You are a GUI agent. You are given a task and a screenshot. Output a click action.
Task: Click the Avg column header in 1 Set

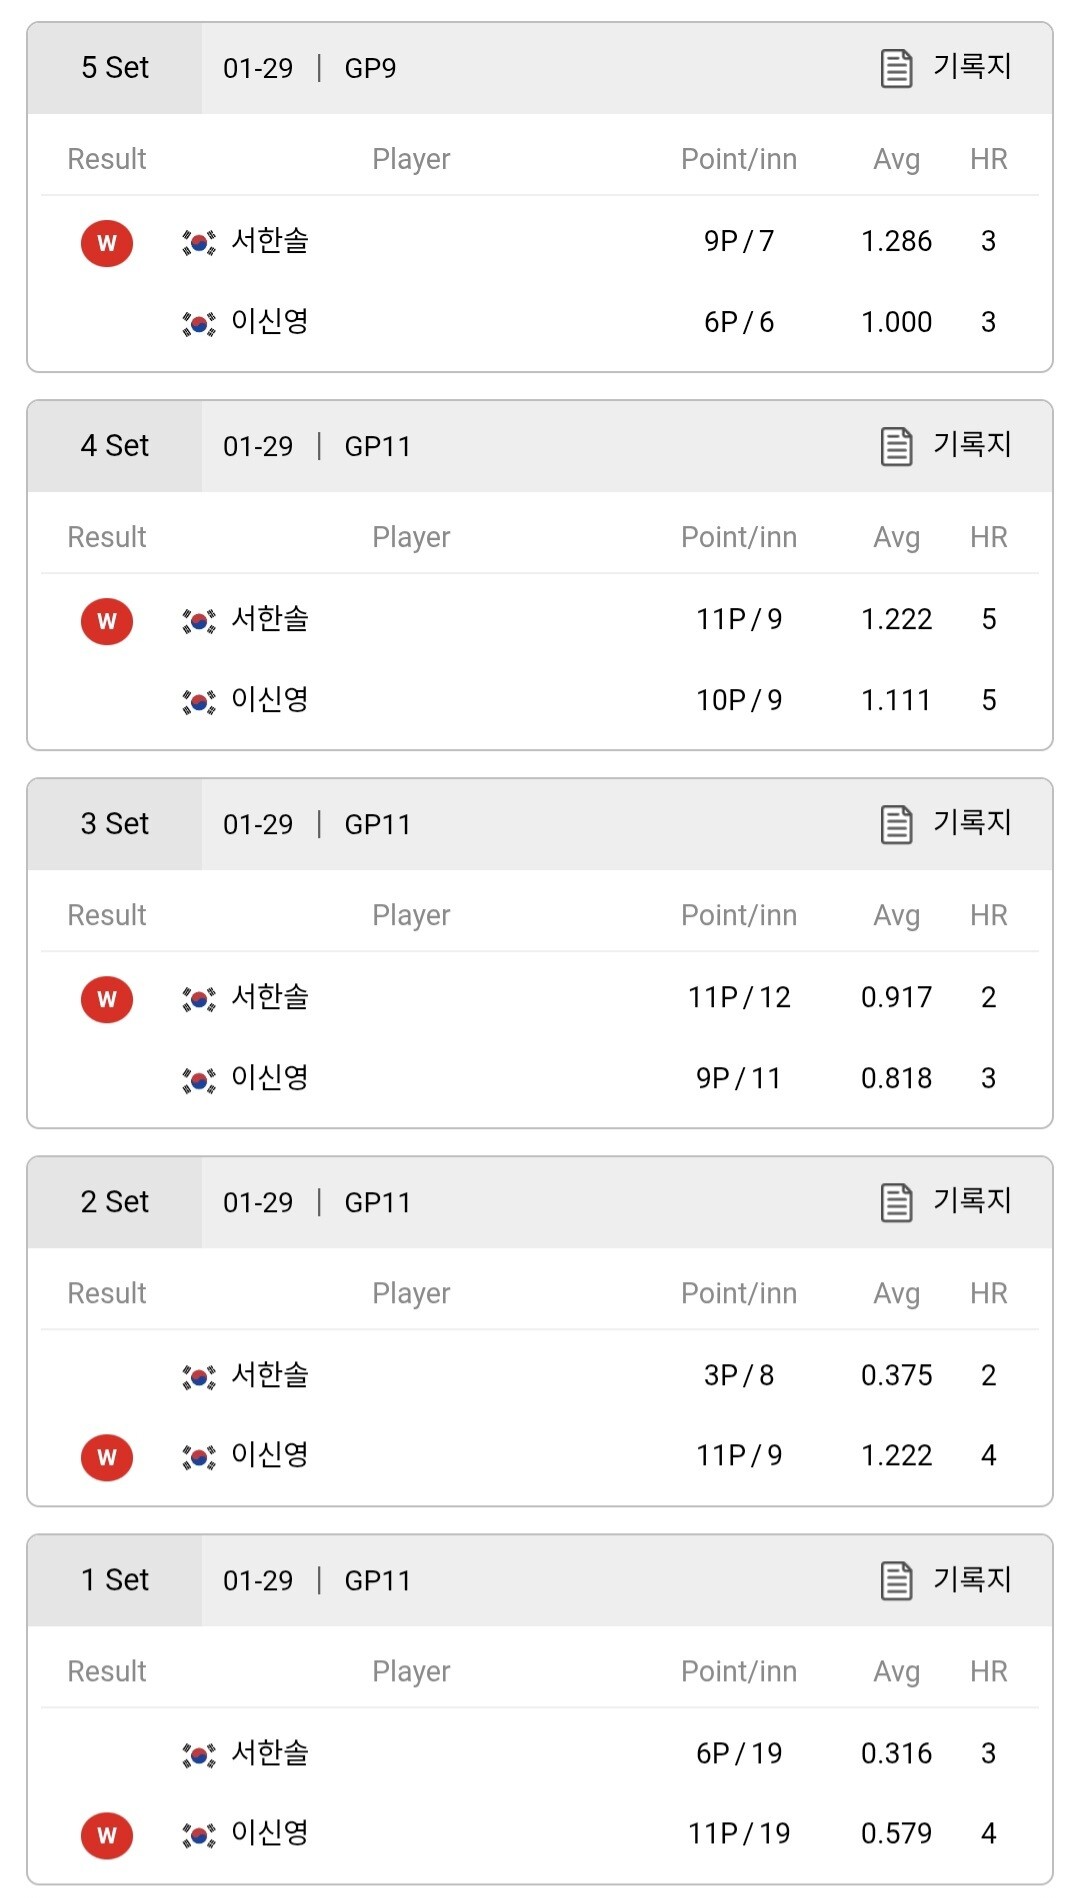[896, 1671]
